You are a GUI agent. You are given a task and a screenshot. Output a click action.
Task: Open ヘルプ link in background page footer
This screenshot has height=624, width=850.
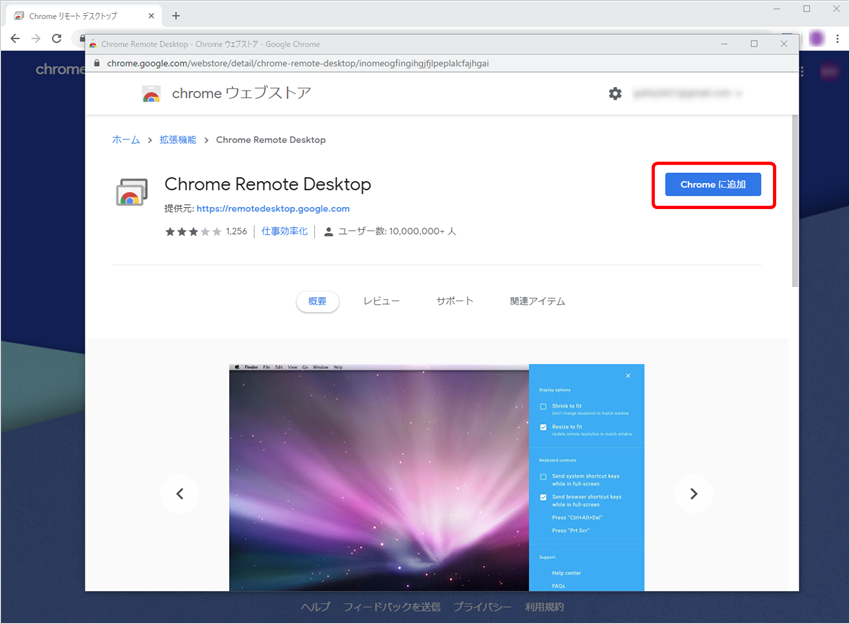tap(315, 607)
